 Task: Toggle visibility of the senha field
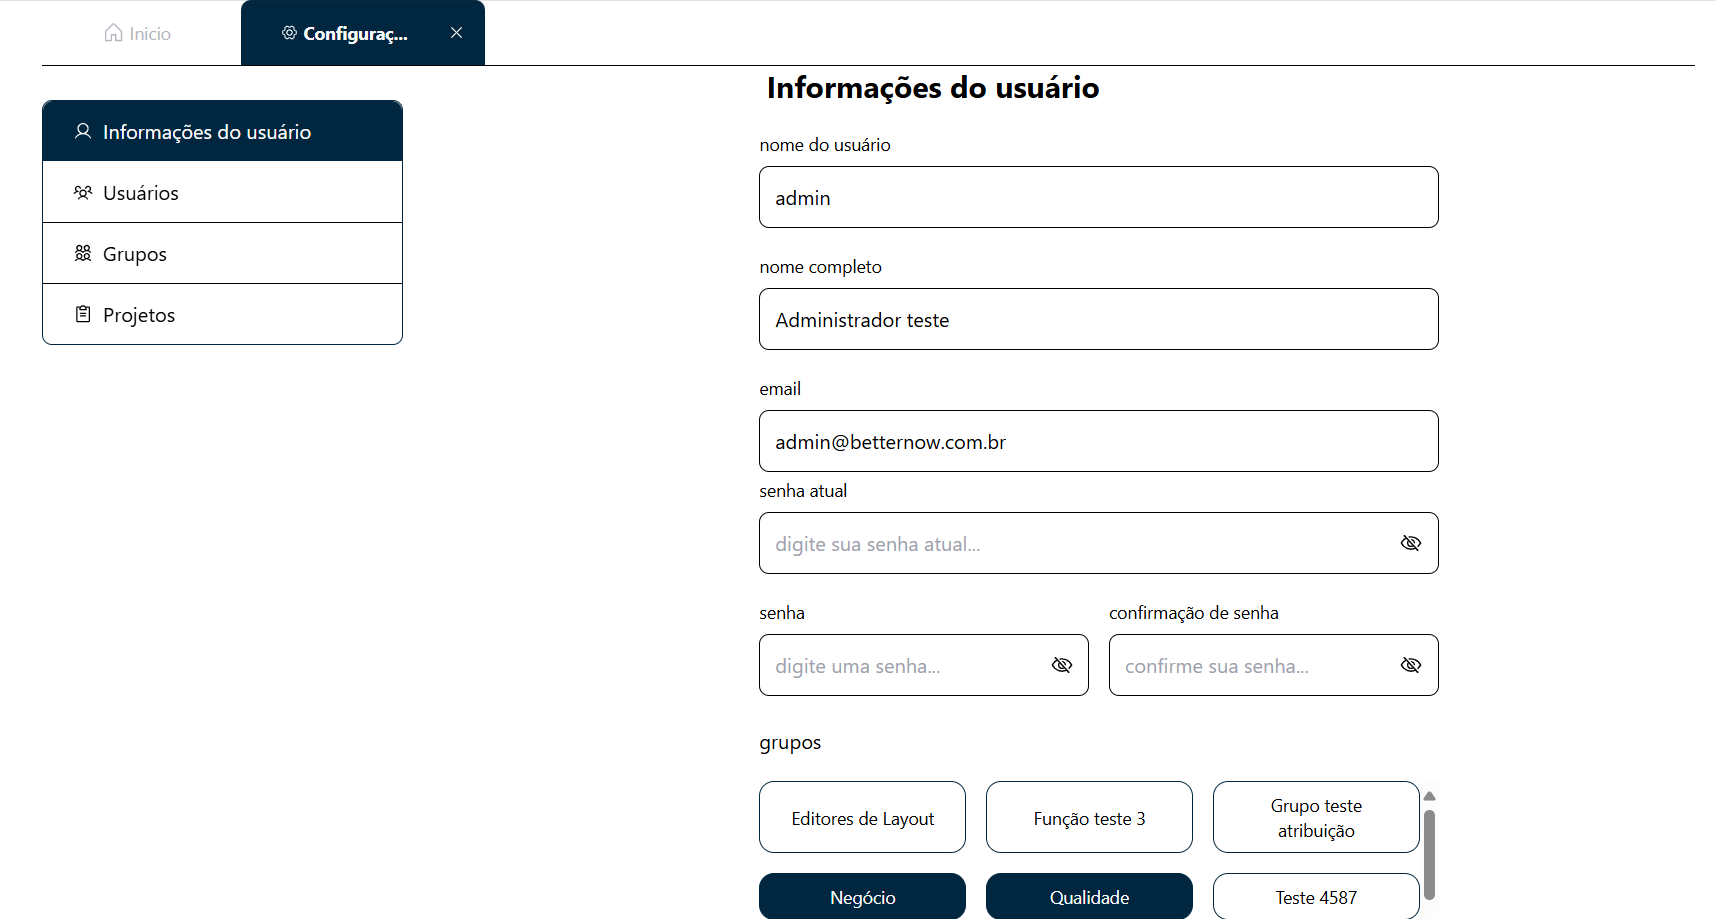click(x=1061, y=665)
